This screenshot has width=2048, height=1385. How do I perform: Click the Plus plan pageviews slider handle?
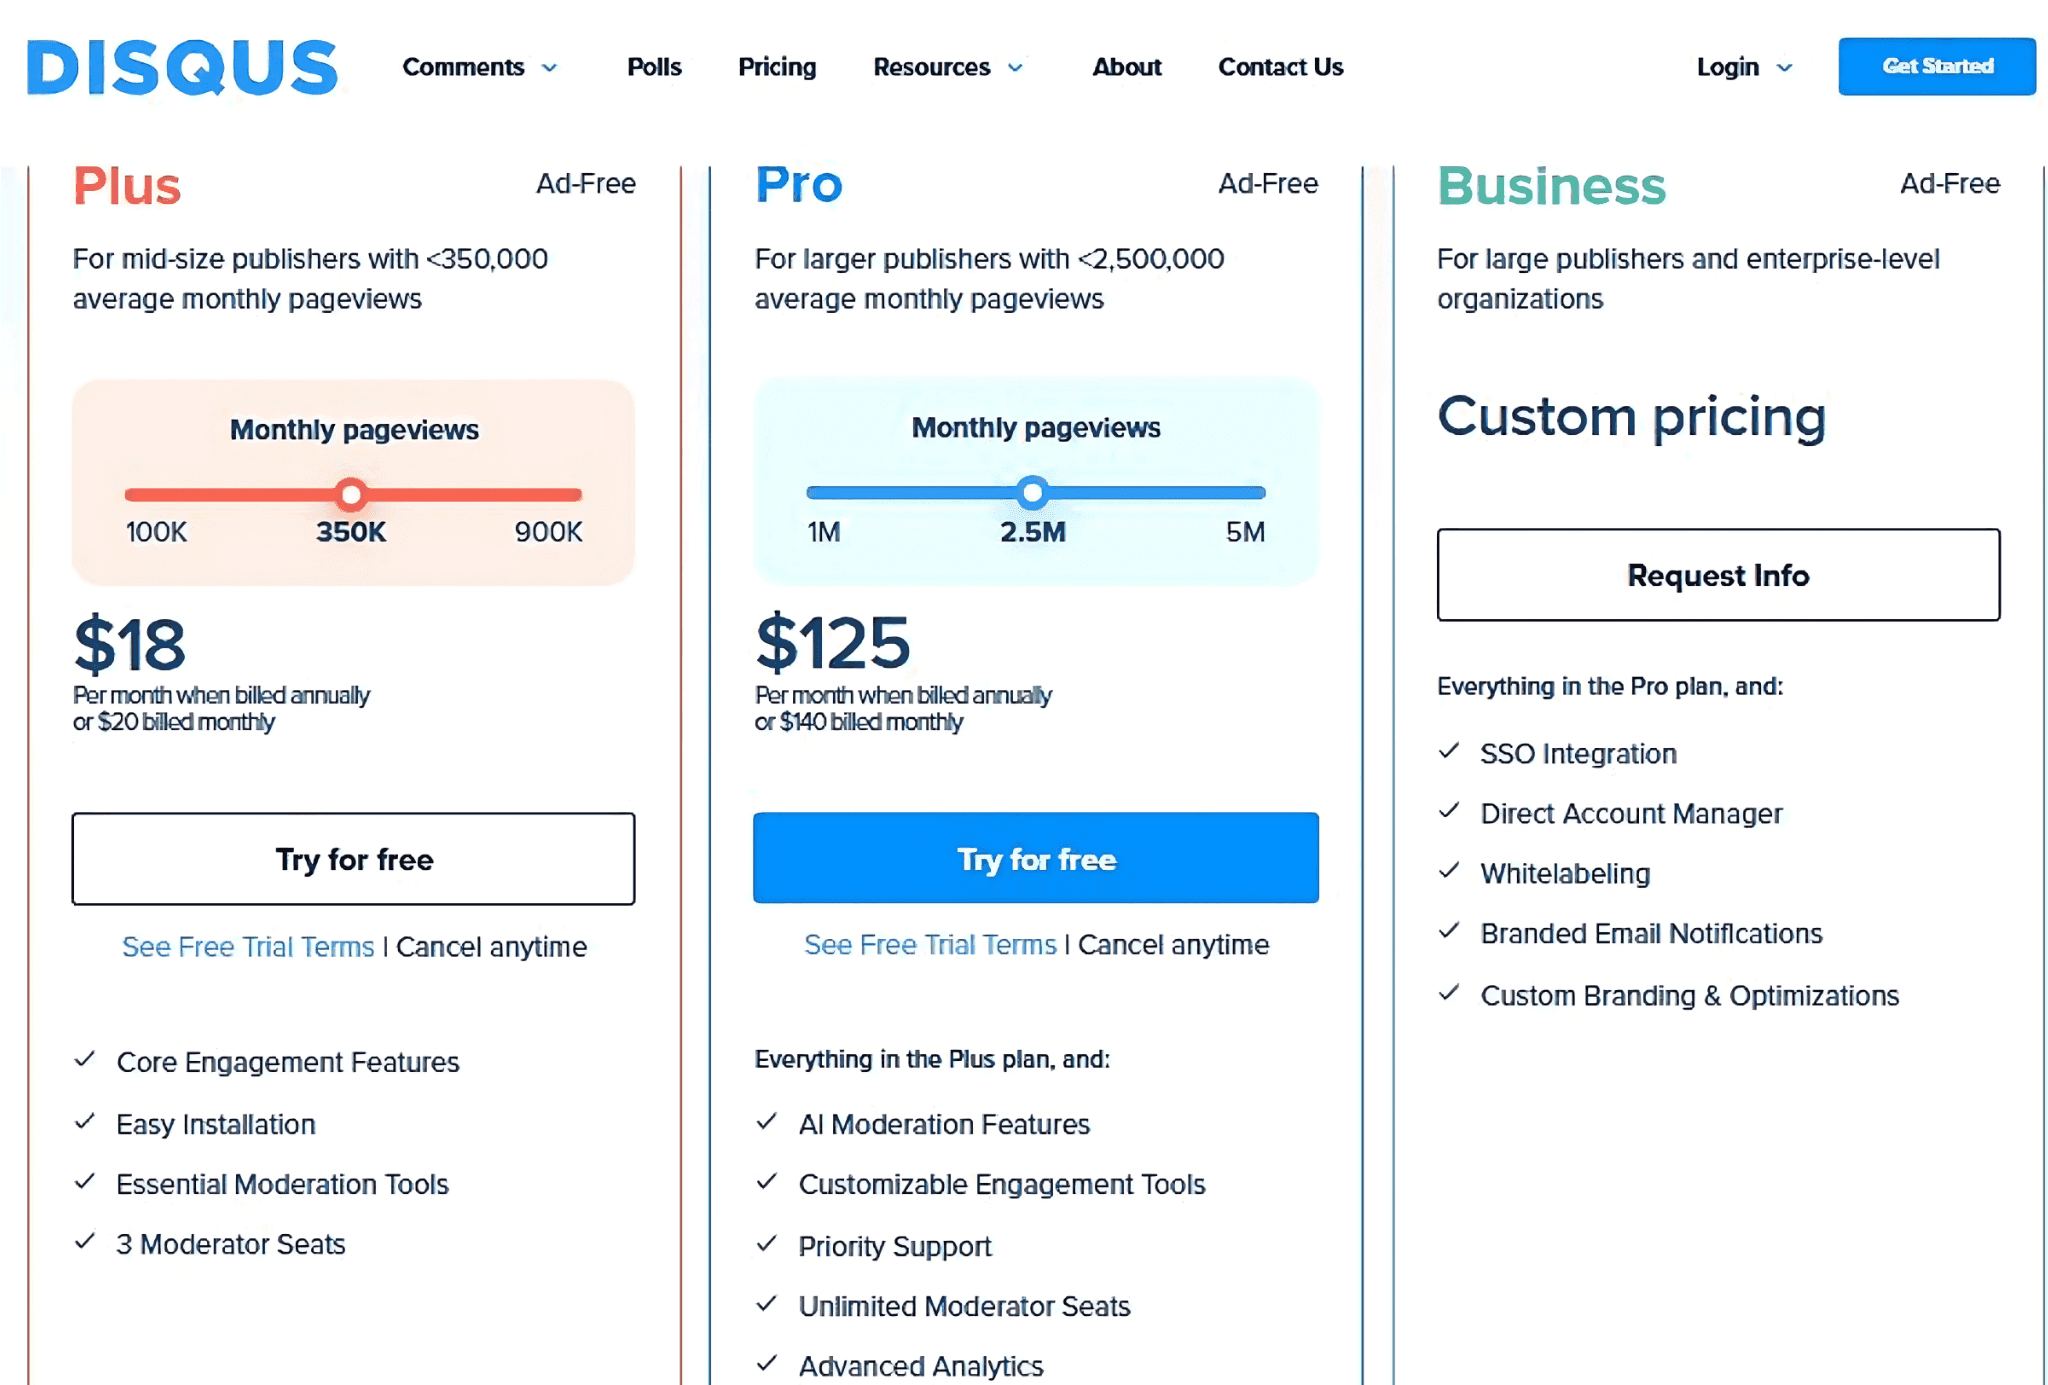click(x=350, y=494)
